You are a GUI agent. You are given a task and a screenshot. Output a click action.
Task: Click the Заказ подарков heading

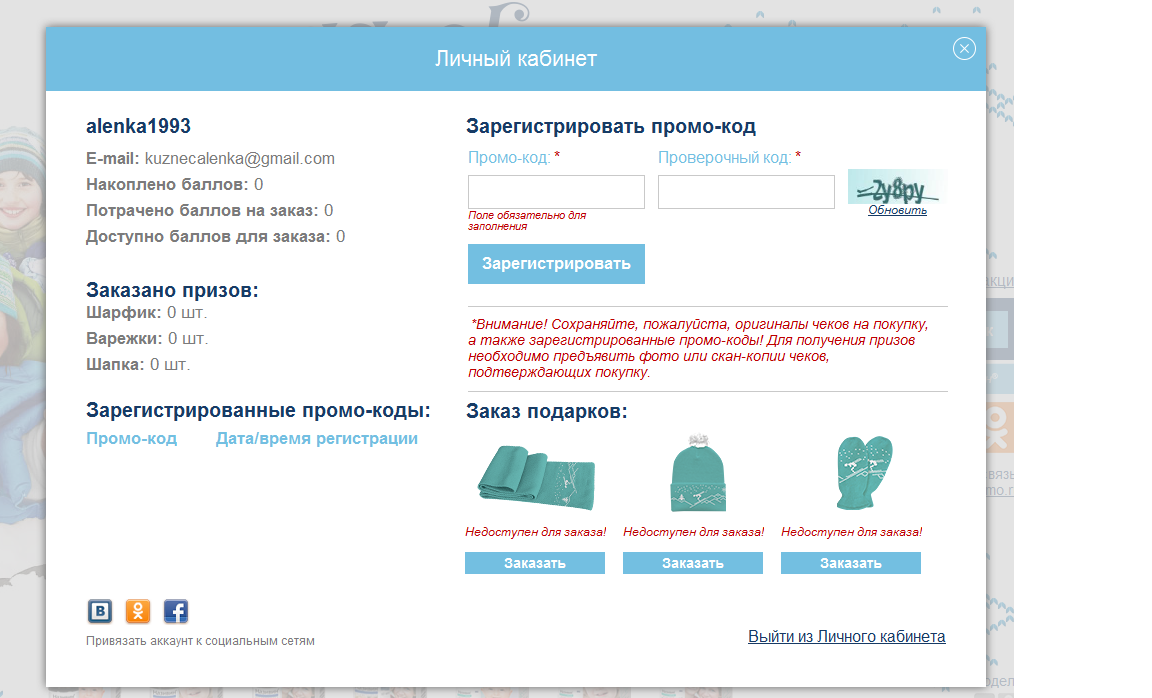click(547, 411)
